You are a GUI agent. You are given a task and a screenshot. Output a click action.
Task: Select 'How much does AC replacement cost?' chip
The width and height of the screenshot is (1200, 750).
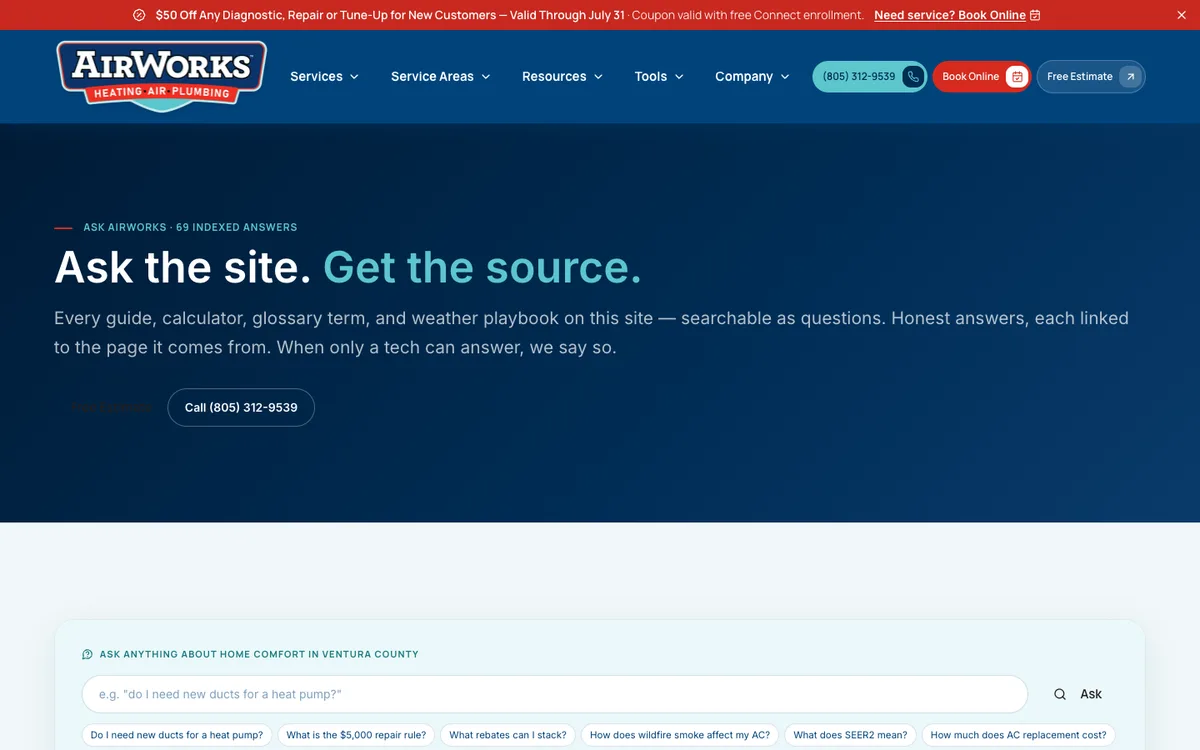[x=1018, y=735]
